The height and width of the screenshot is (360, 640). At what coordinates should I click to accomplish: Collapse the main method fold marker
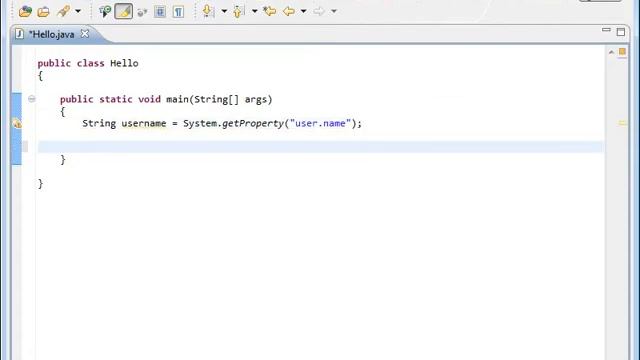[31, 99]
